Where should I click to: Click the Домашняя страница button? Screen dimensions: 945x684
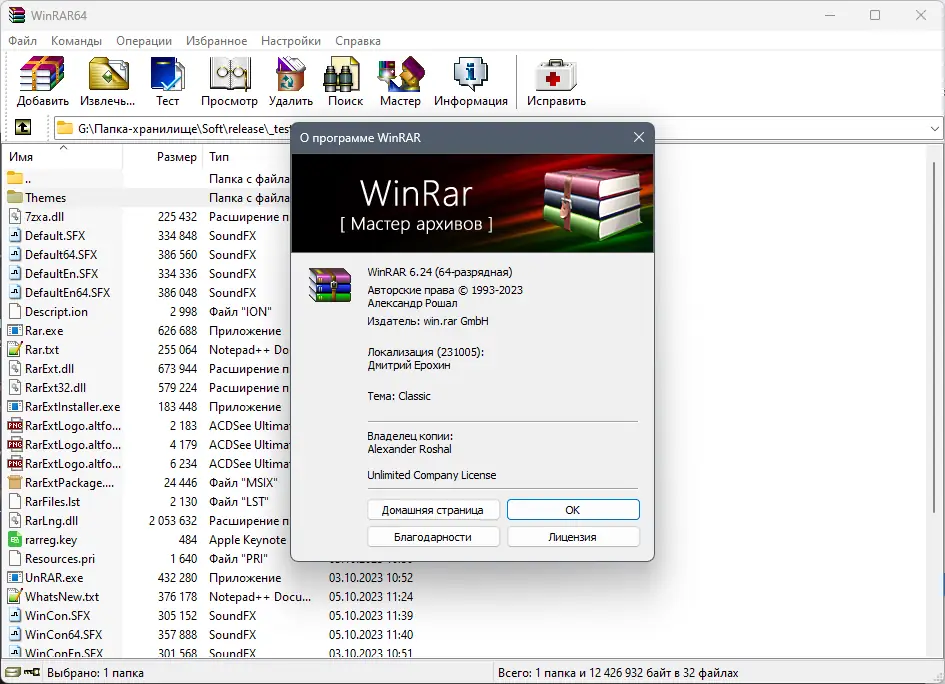coord(433,510)
